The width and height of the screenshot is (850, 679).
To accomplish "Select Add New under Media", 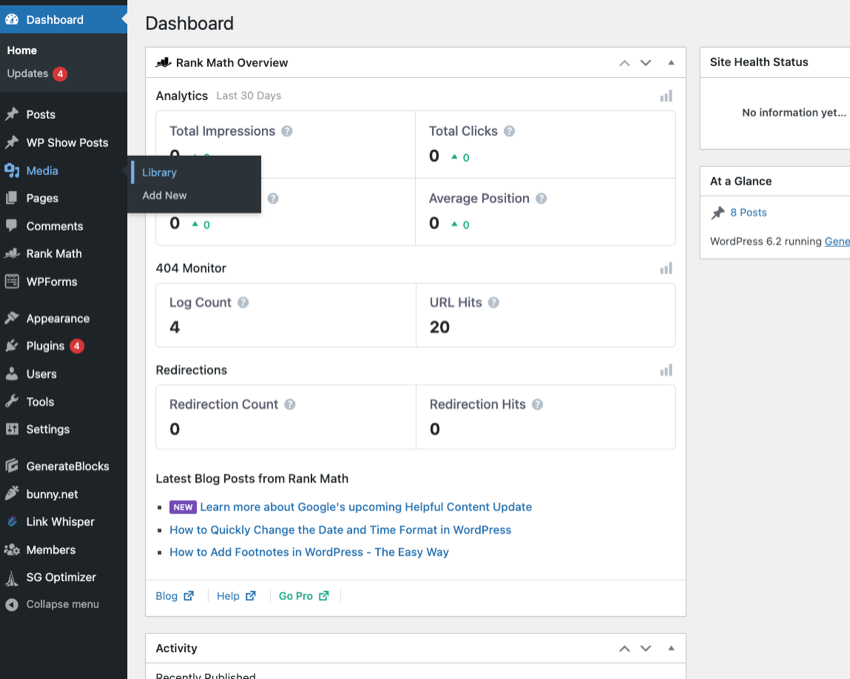I will (x=162, y=194).
